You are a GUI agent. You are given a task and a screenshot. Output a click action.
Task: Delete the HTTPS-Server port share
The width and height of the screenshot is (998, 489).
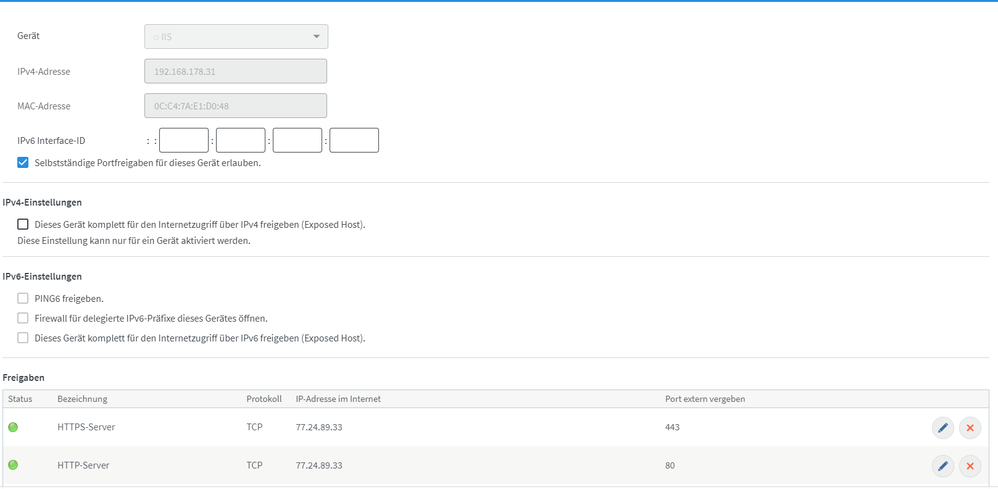pyautogui.click(x=970, y=428)
